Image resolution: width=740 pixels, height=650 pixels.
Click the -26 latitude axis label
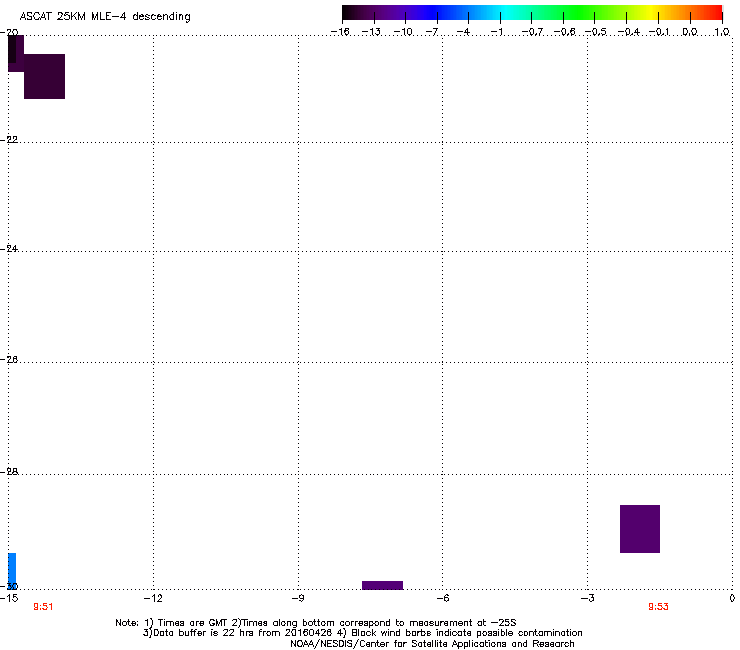pyautogui.click(x=9, y=360)
